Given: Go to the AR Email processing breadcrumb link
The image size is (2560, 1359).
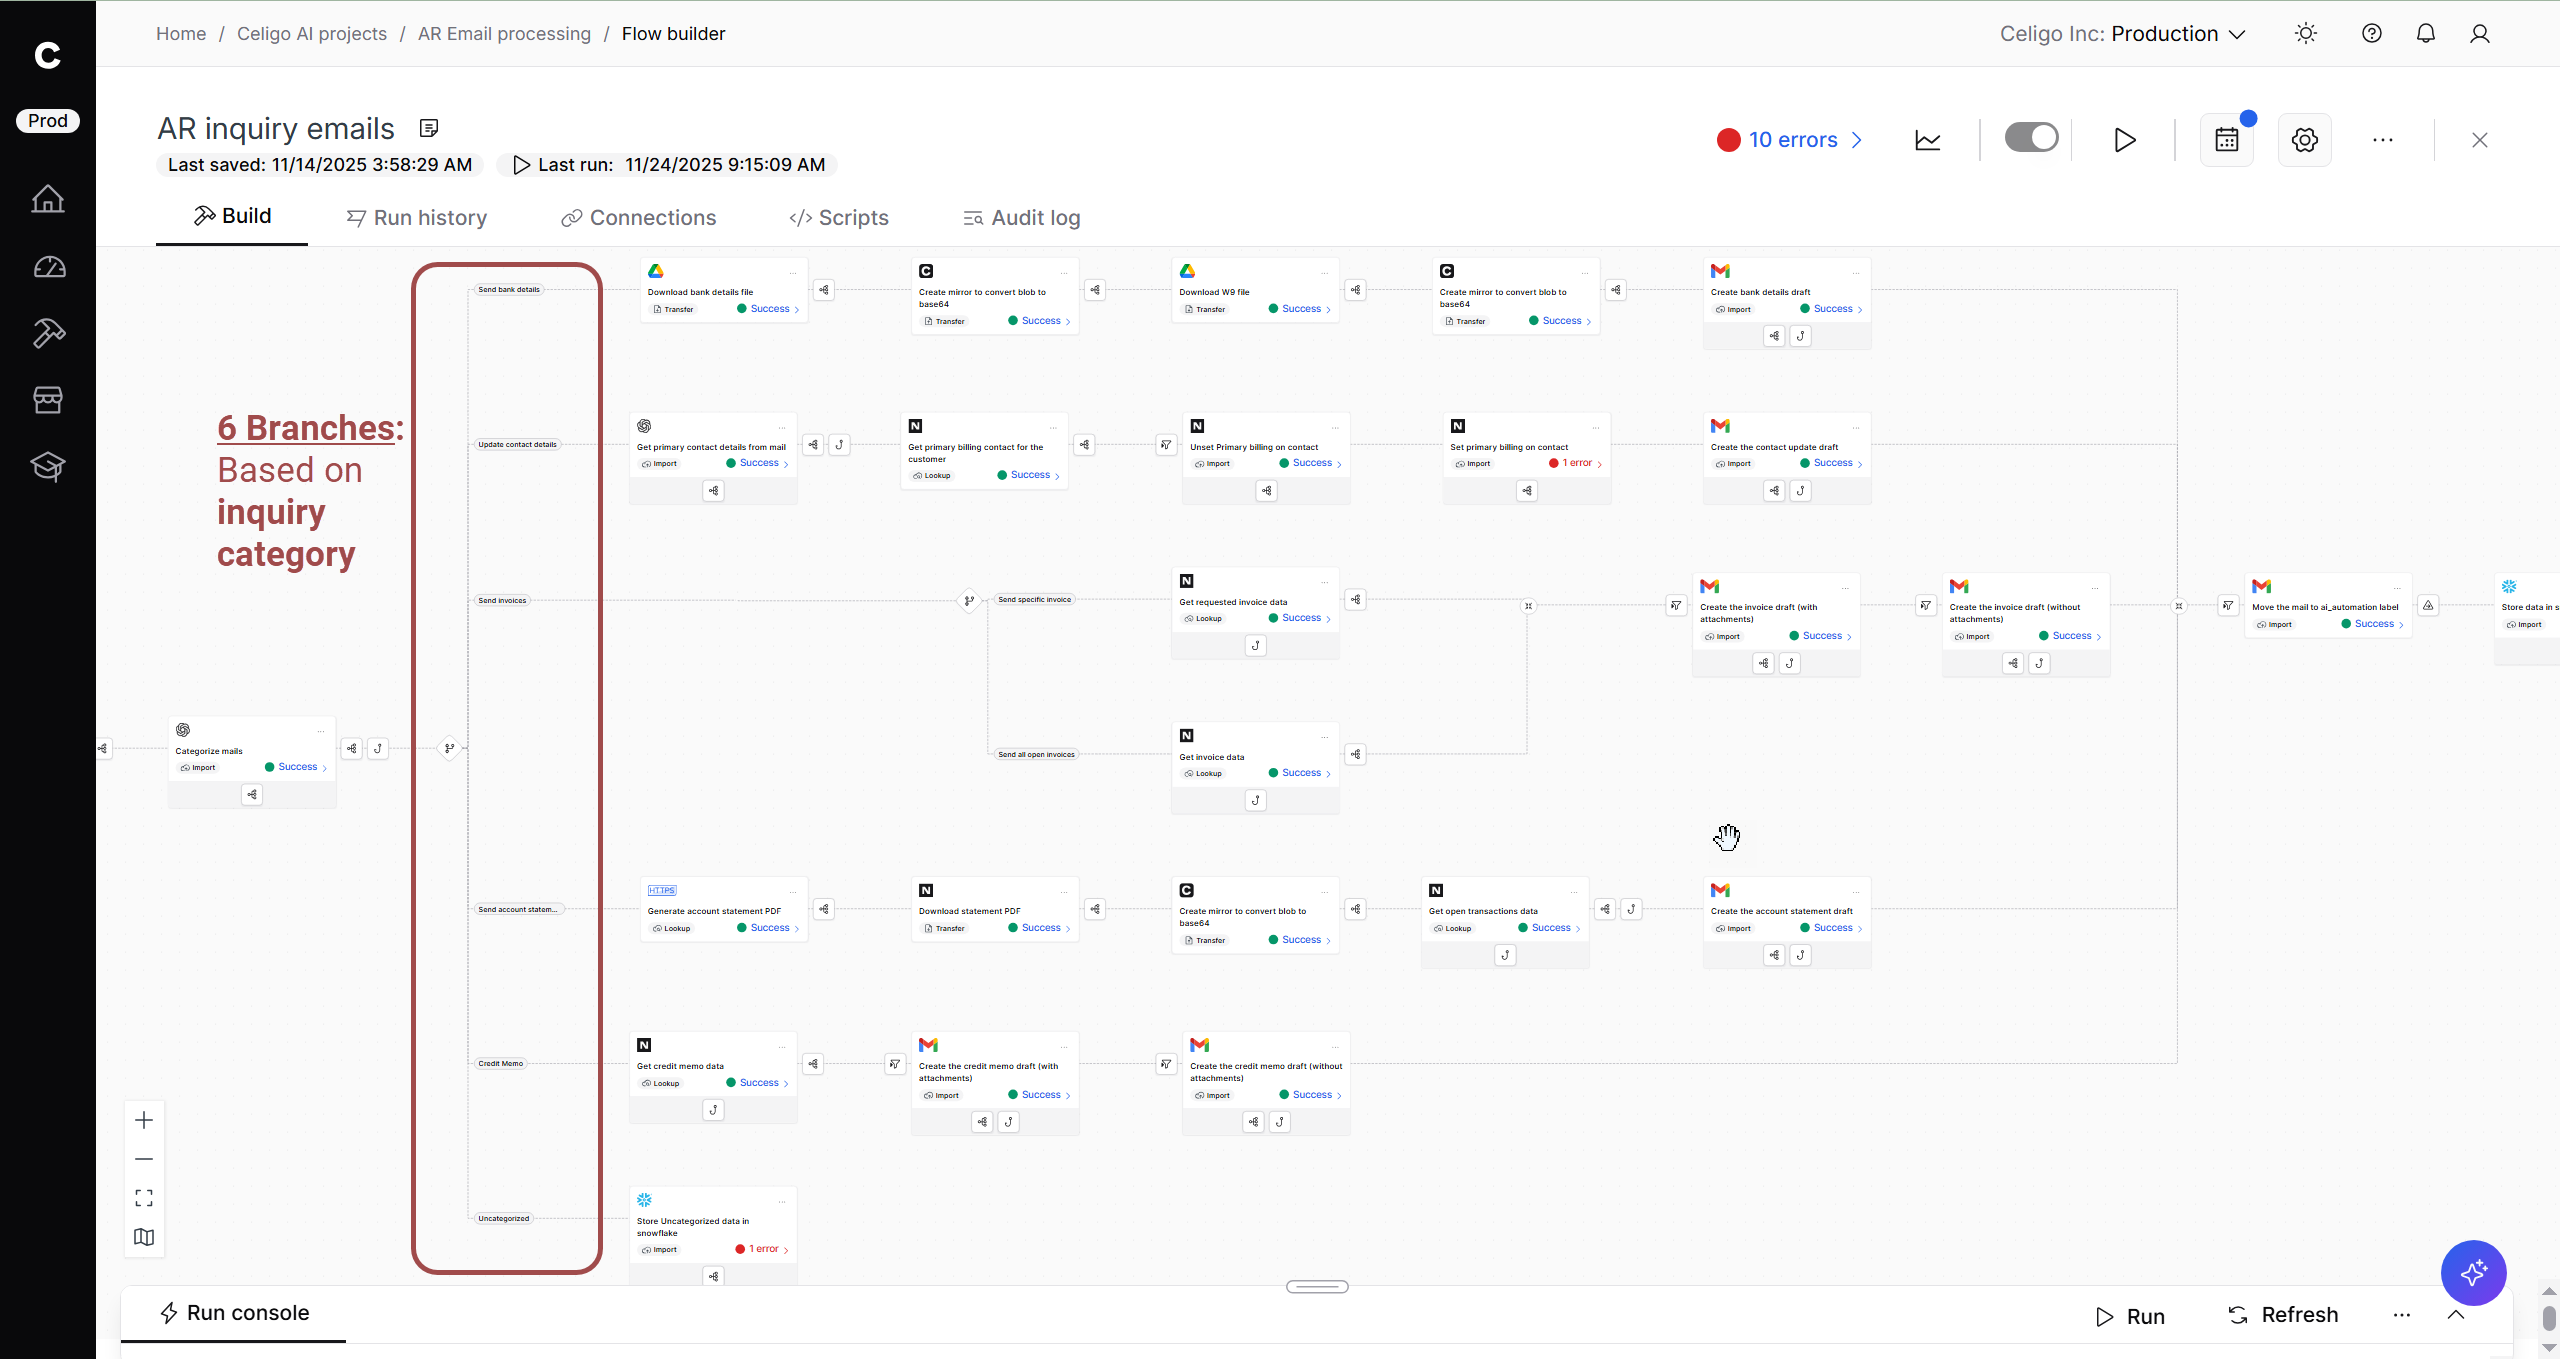Looking at the screenshot, I should point(504,34).
